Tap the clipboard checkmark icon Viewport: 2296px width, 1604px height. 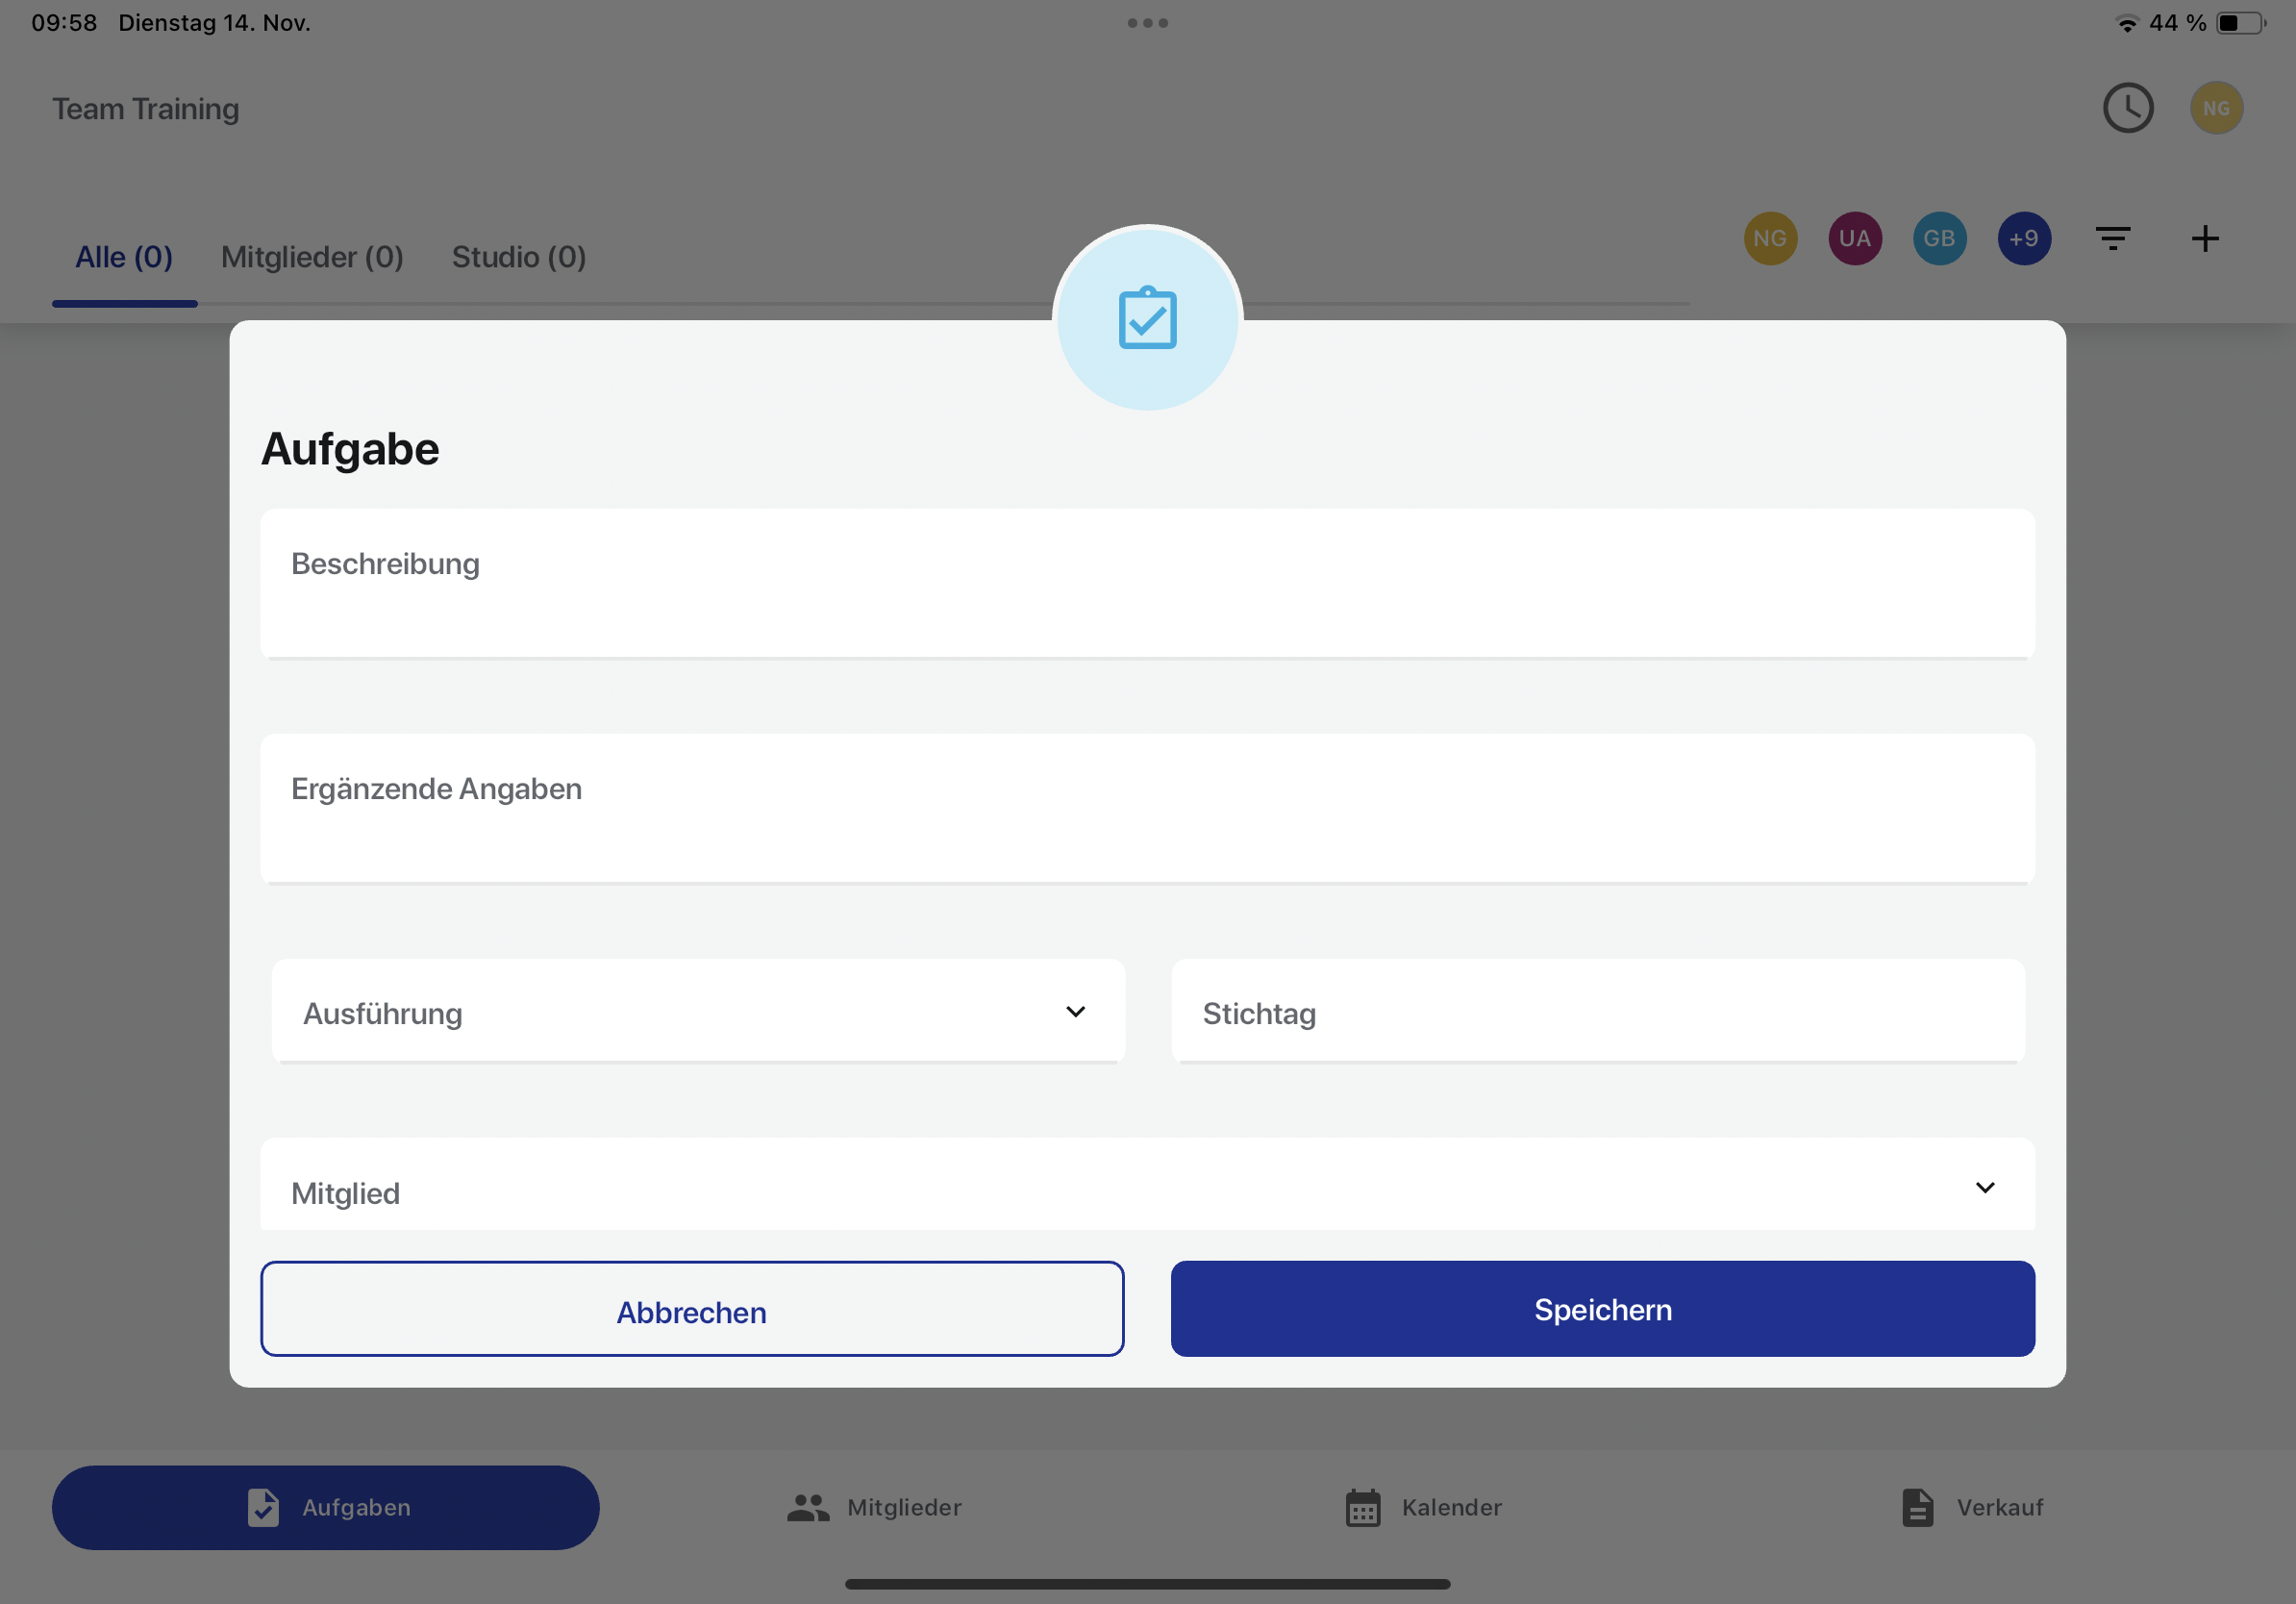click(1147, 318)
